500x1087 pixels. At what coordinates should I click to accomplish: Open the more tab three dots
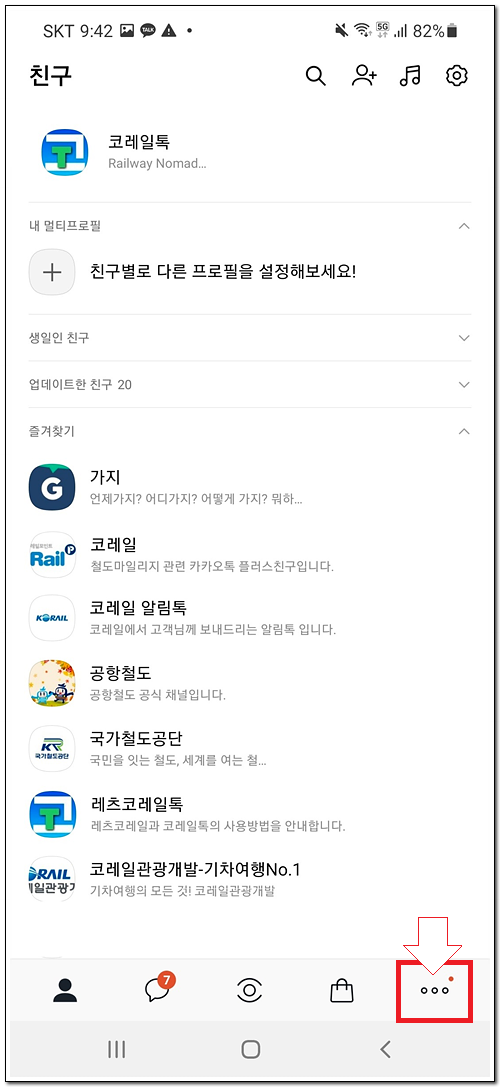click(x=435, y=991)
